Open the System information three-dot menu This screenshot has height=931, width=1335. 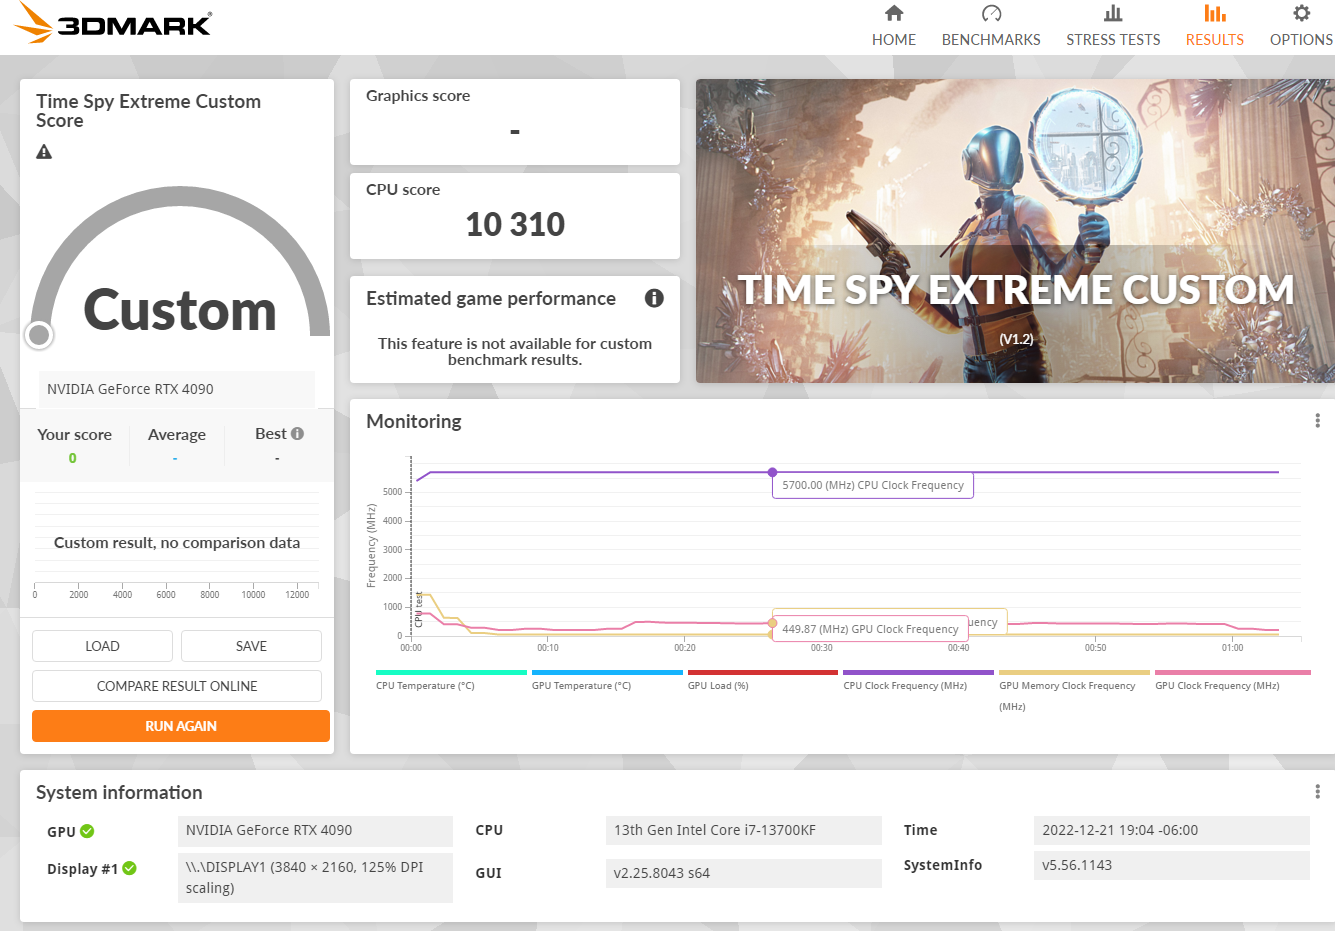pyautogui.click(x=1317, y=792)
